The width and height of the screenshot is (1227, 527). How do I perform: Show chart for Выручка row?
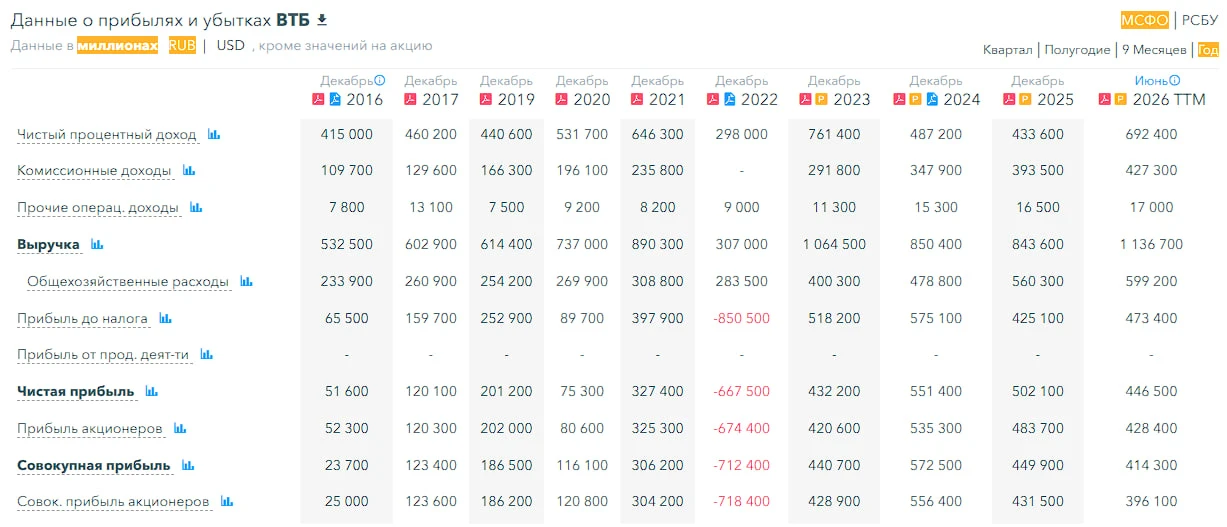tap(98, 244)
